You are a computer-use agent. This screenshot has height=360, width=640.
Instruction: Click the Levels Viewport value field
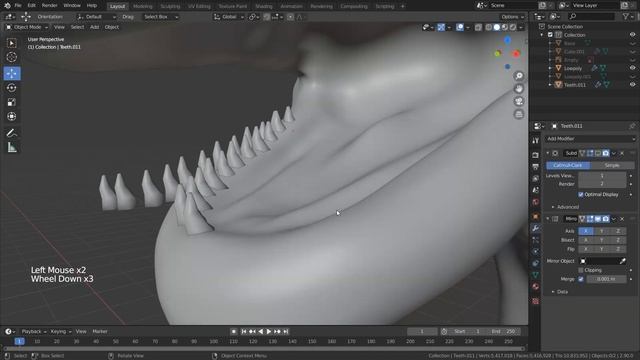[602, 176]
